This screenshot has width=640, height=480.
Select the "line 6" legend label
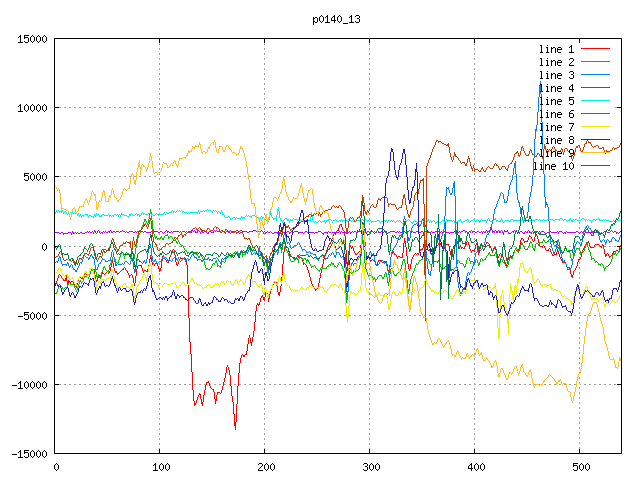tap(556, 114)
